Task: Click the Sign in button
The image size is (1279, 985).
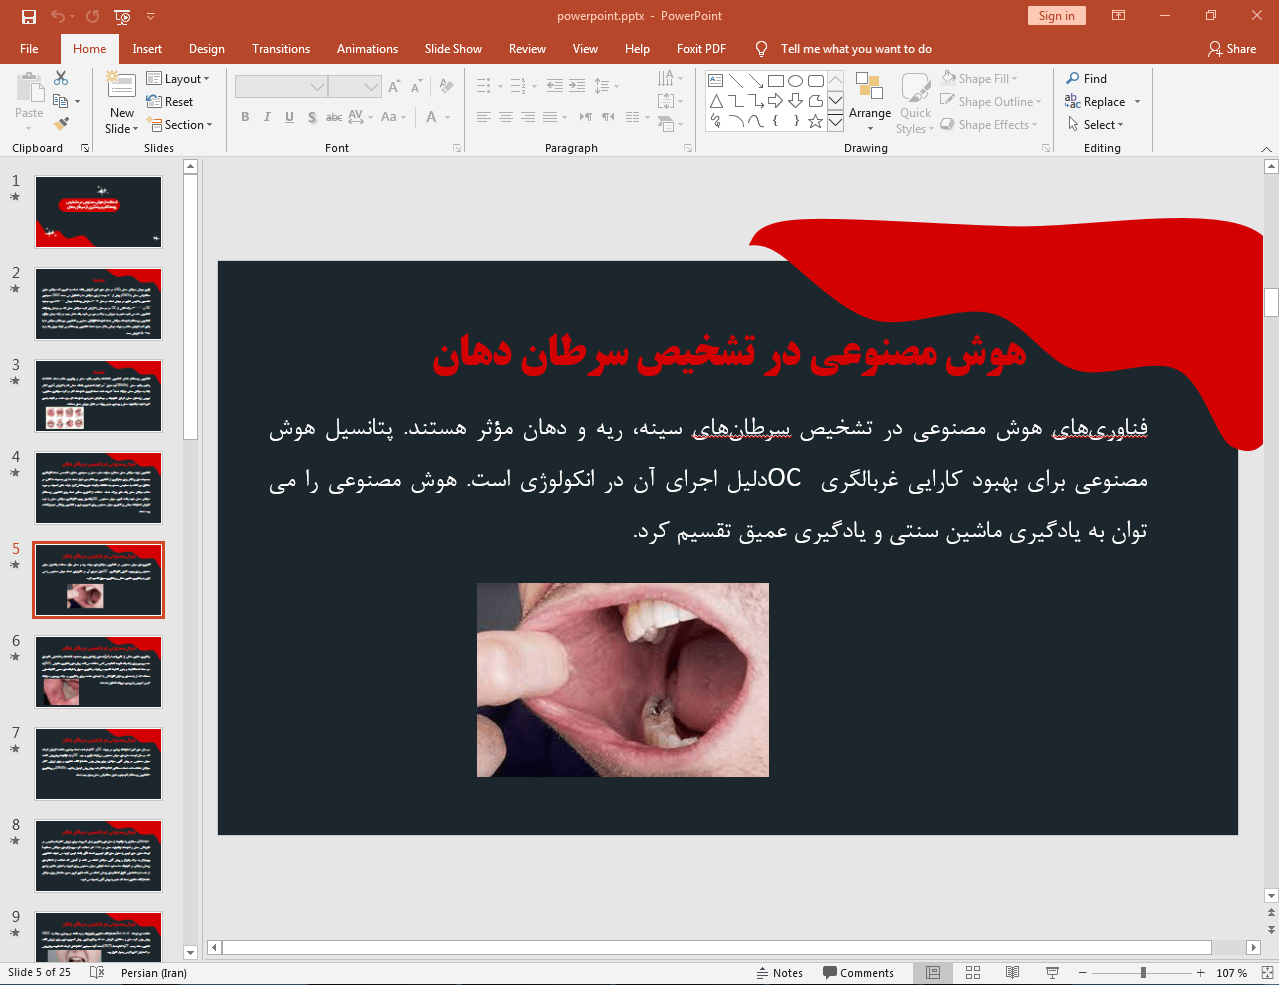Action: click(x=1056, y=16)
